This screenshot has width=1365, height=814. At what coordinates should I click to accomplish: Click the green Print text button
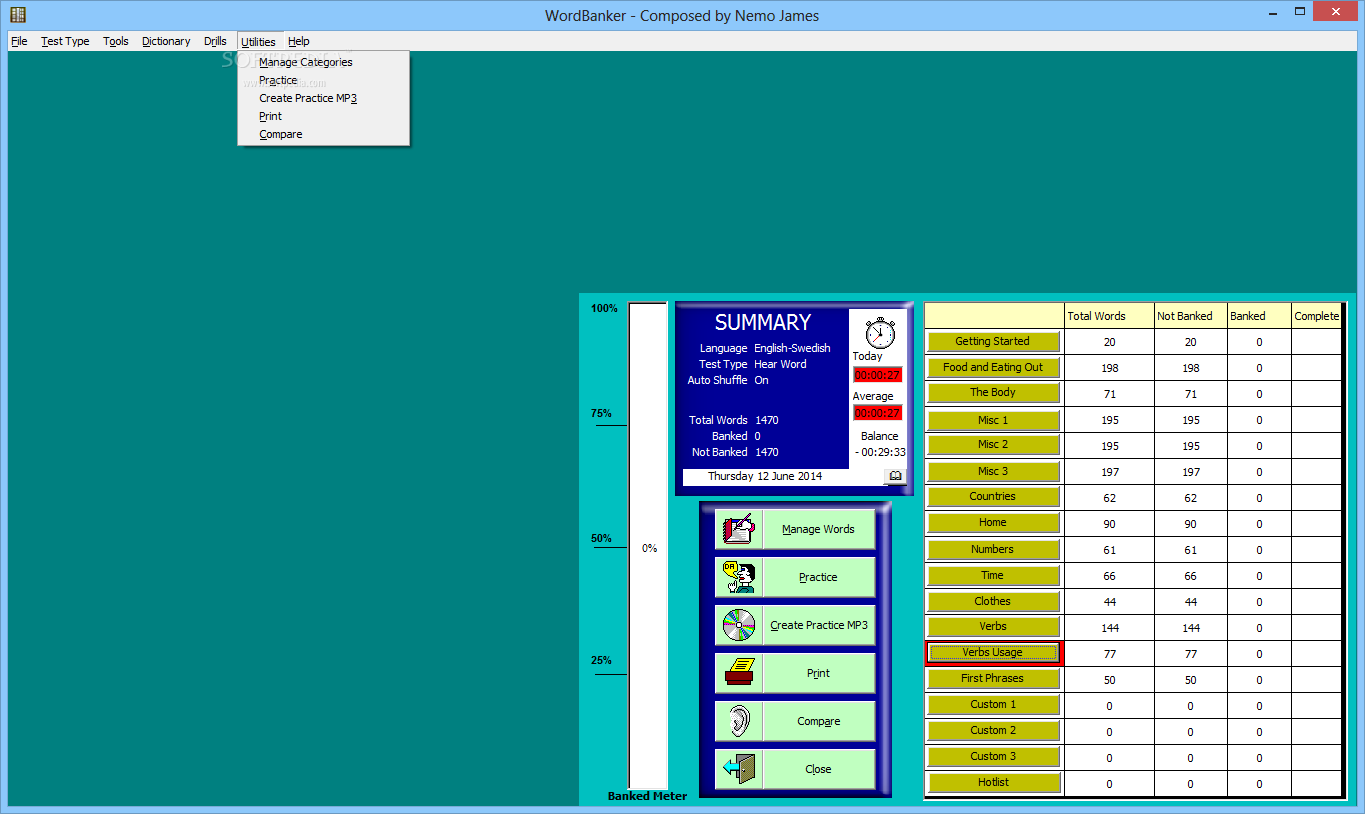(x=818, y=673)
